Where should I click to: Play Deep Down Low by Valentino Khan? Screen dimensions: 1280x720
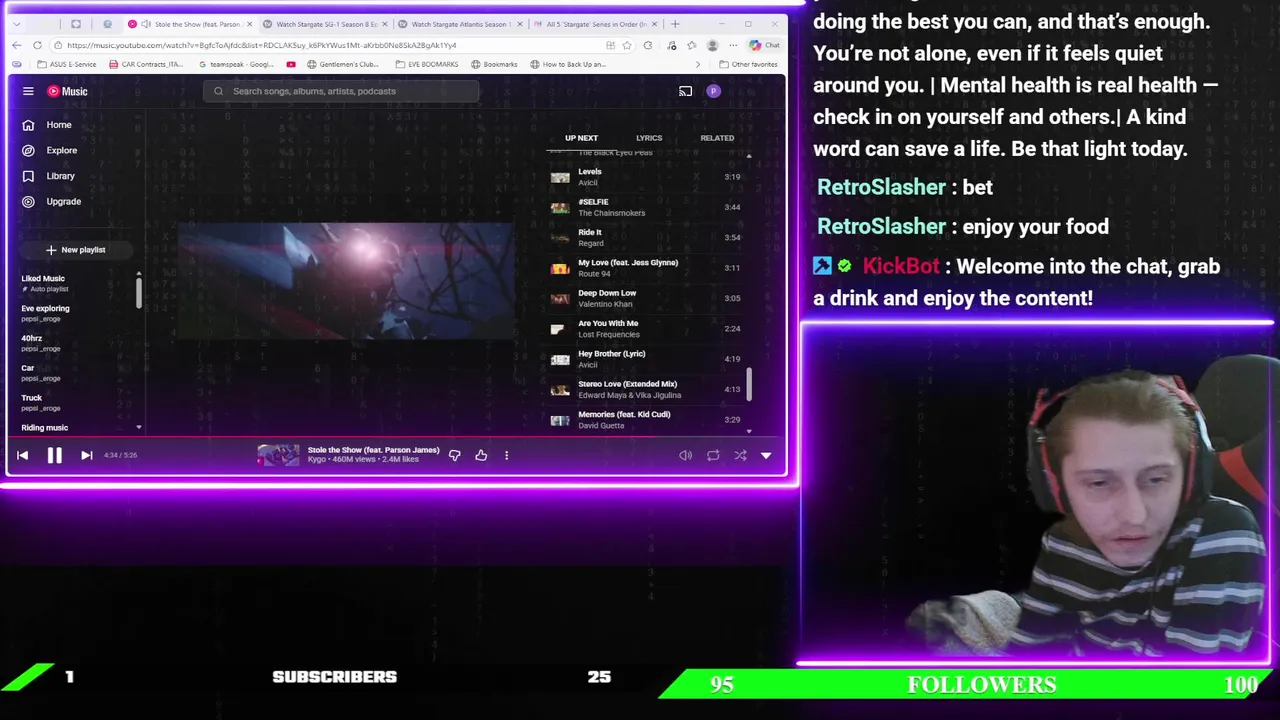[647, 298]
